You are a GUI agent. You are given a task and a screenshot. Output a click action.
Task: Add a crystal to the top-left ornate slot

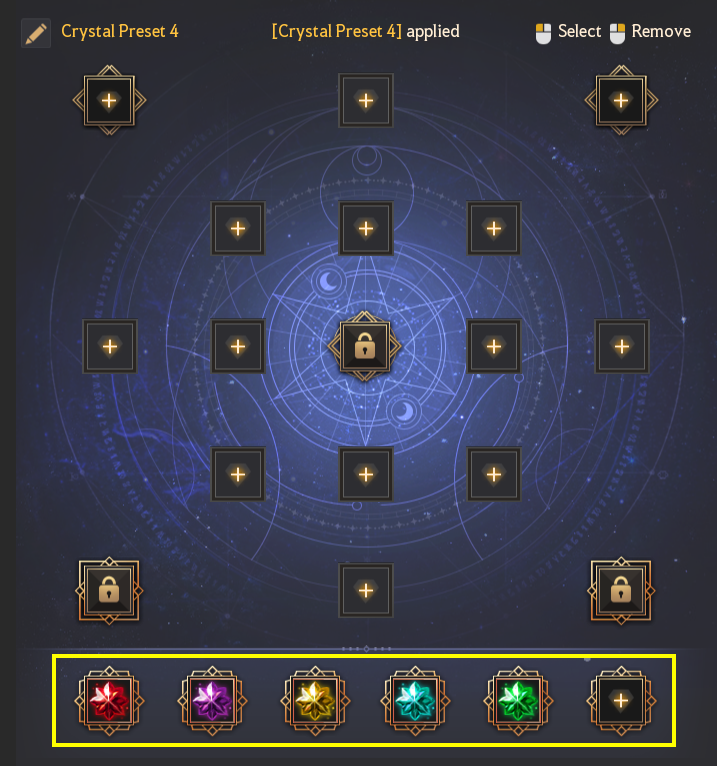click(x=109, y=100)
